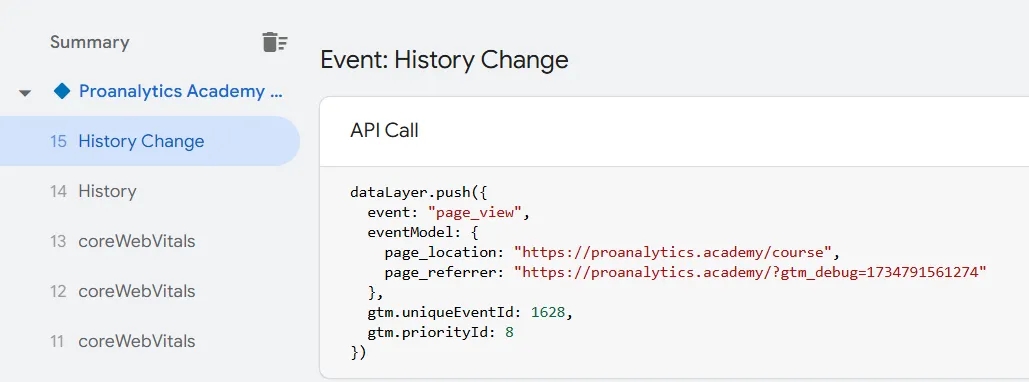Click the blue diamond container icon
Screen dimensions: 1029x382
click(62, 91)
